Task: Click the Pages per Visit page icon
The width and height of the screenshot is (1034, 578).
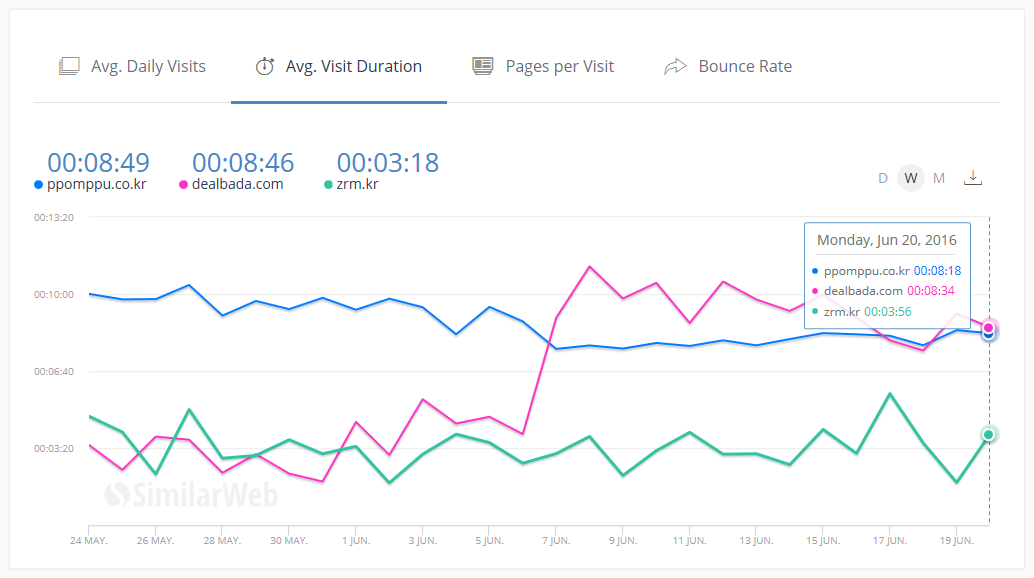Action: (483, 67)
